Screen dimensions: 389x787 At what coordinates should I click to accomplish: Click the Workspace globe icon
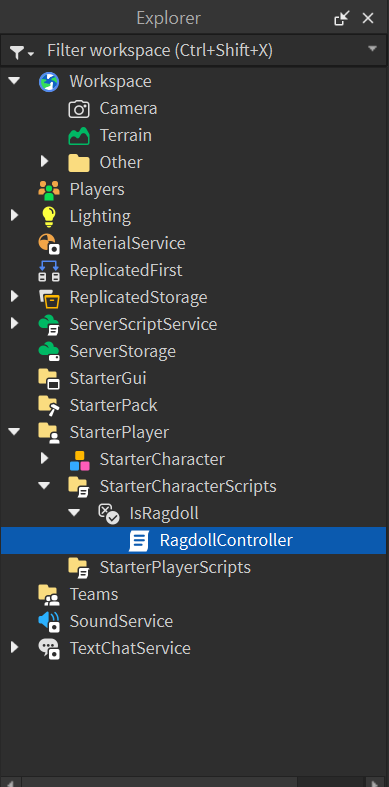[x=49, y=81]
